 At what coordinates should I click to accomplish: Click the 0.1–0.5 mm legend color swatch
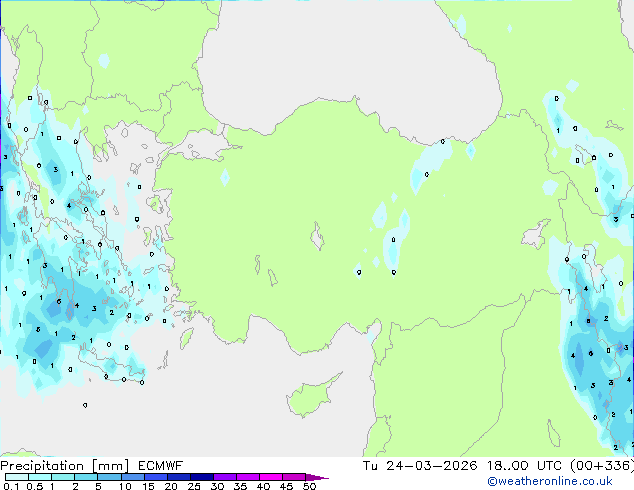[x=17, y=477]
